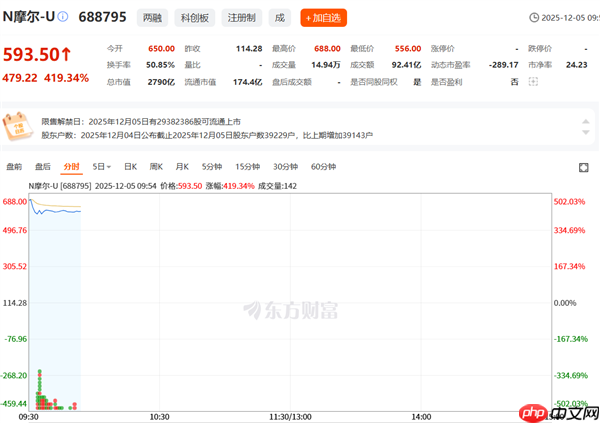
Task: Click the 成 tag
Action: (280, 18)
